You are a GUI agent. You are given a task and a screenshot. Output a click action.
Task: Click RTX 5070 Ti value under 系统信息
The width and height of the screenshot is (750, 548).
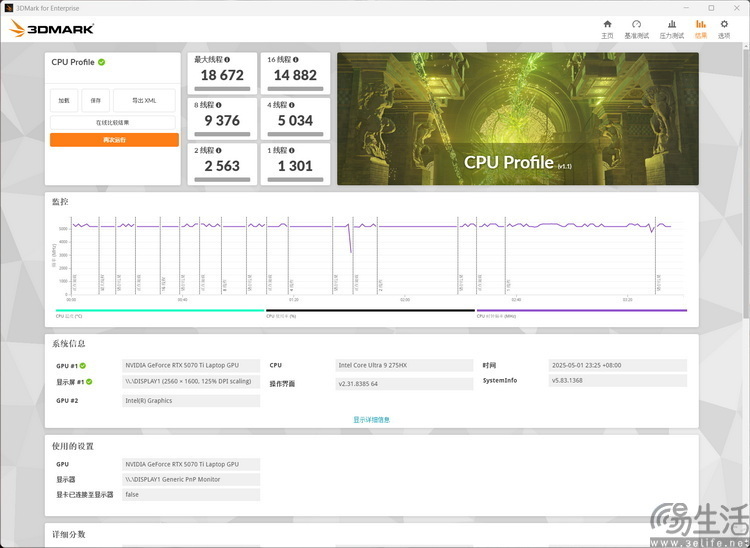(x=191, y=365)
